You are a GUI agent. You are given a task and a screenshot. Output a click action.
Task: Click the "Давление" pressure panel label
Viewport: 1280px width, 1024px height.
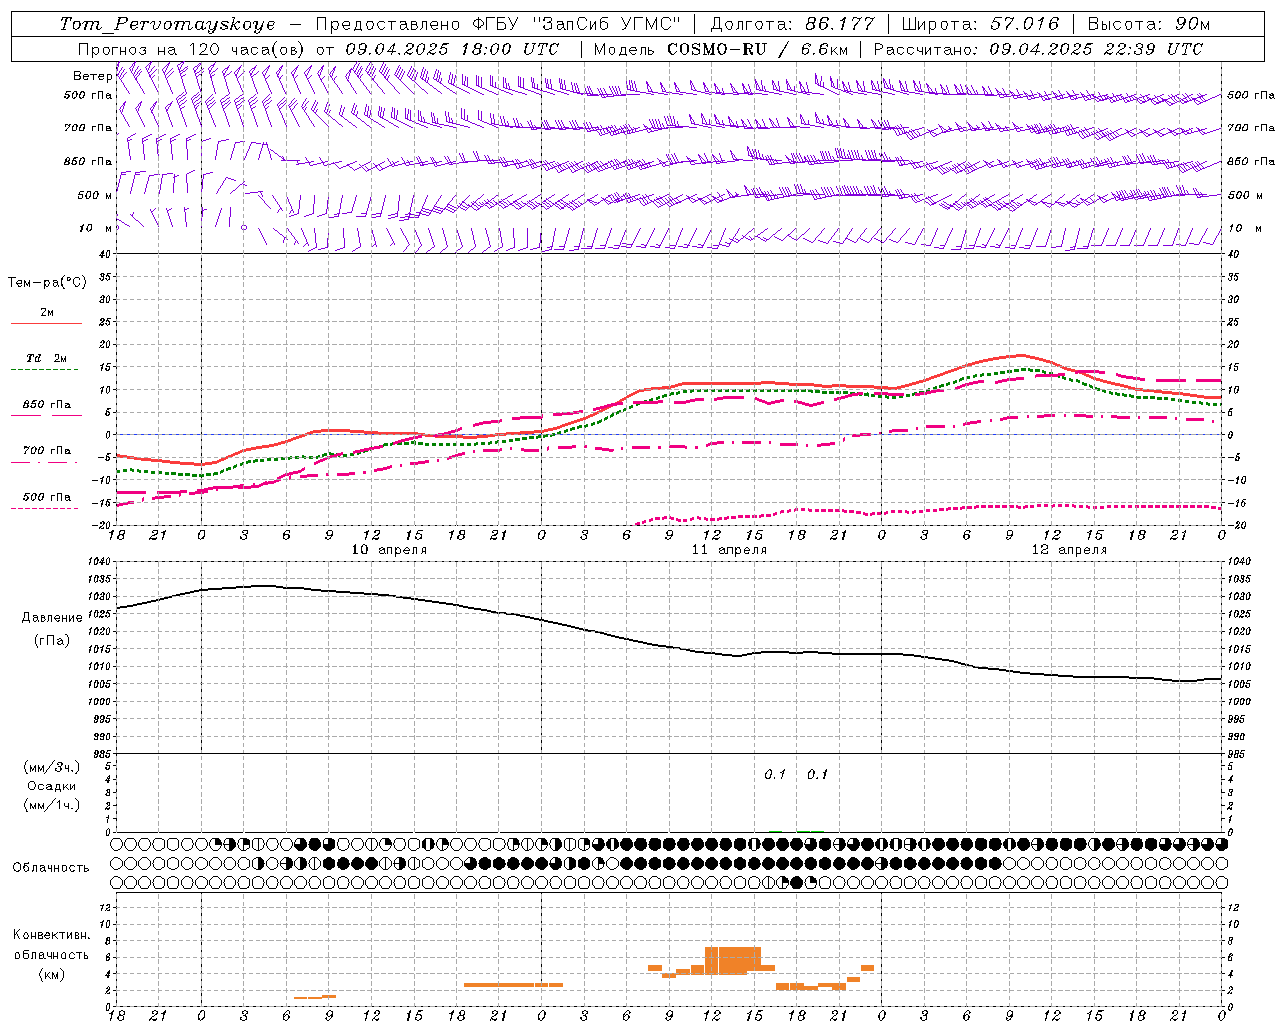(x=52, y=618)
